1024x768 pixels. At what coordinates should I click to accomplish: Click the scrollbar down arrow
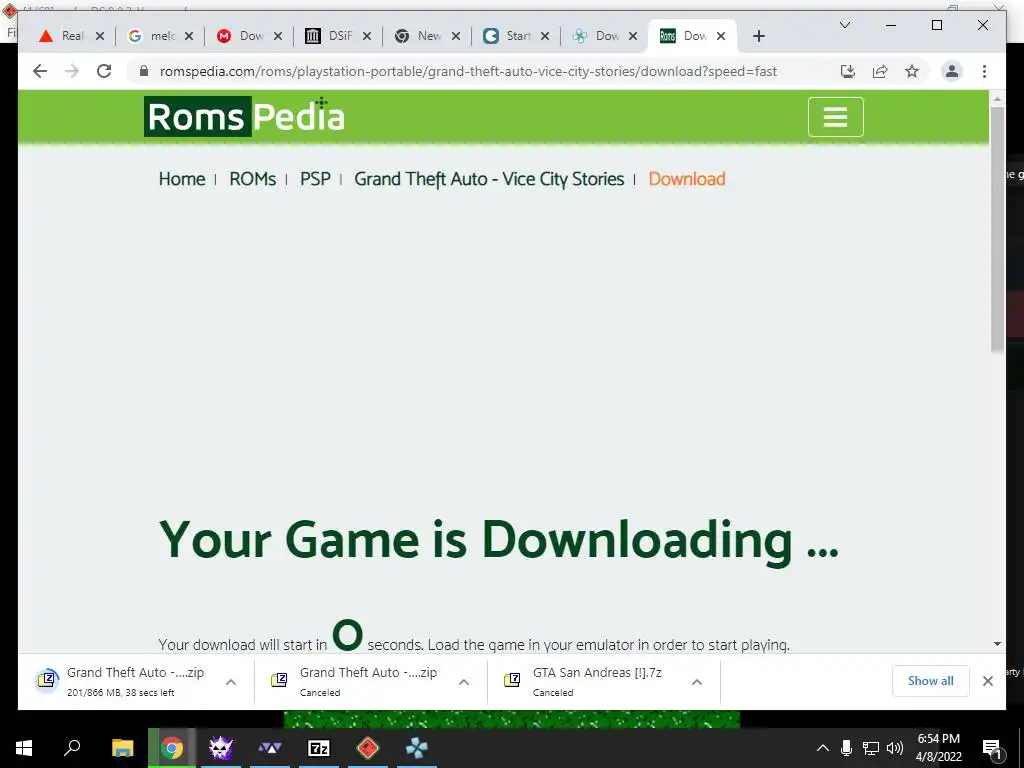[997, 644]
